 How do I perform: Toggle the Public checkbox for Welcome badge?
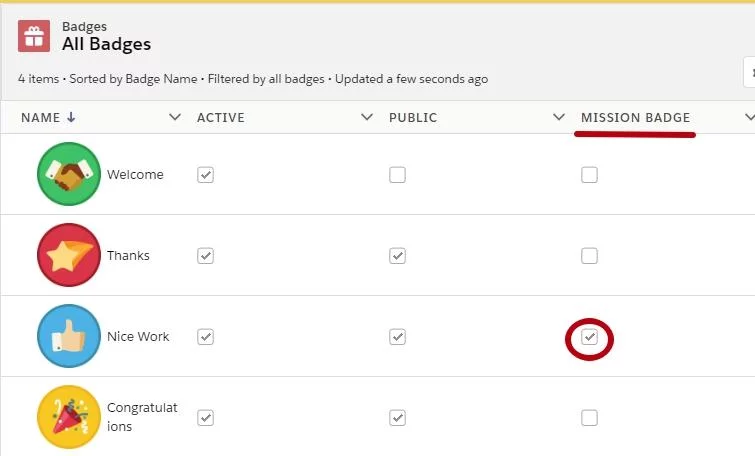click(397, 175)
